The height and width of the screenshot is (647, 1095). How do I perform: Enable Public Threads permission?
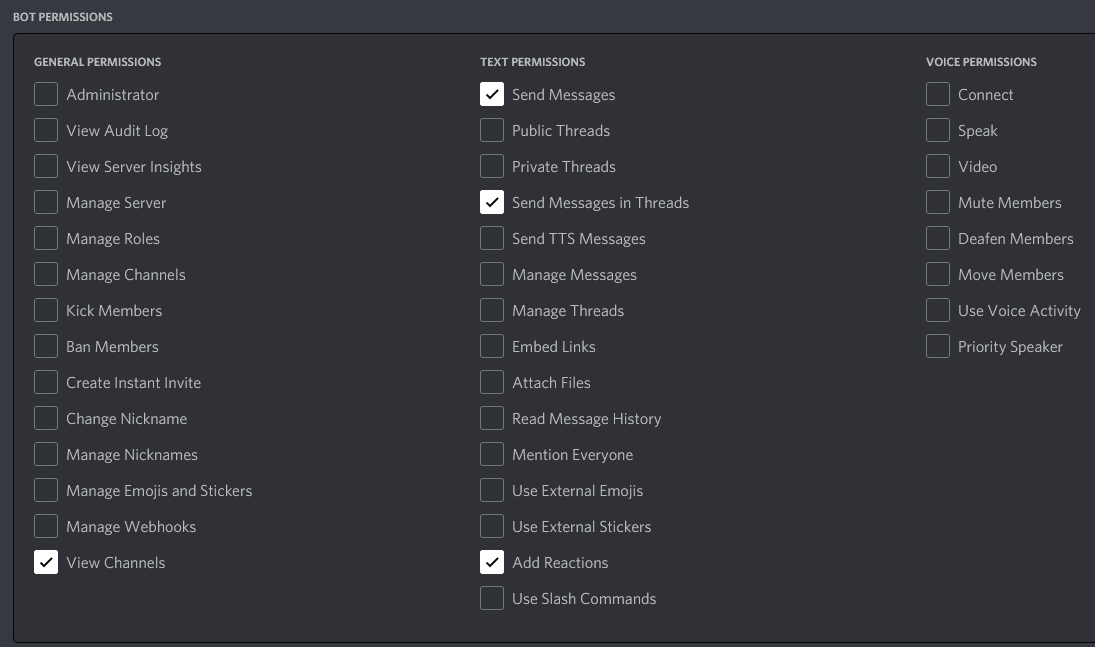(491, 130)
